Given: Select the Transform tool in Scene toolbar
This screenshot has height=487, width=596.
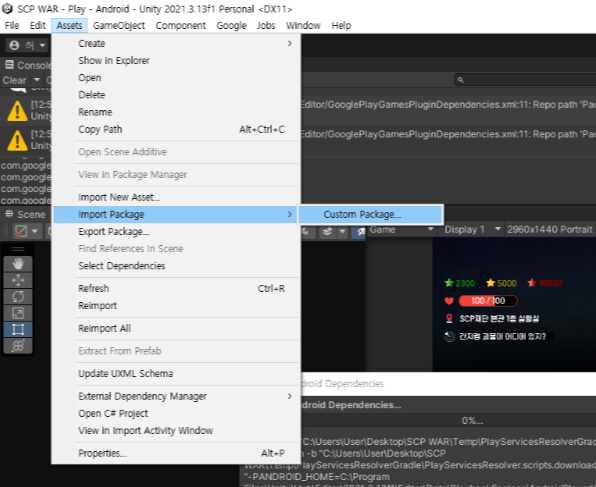Looking at the screenshot, I should pyautogui.click(x=18, y=346).
